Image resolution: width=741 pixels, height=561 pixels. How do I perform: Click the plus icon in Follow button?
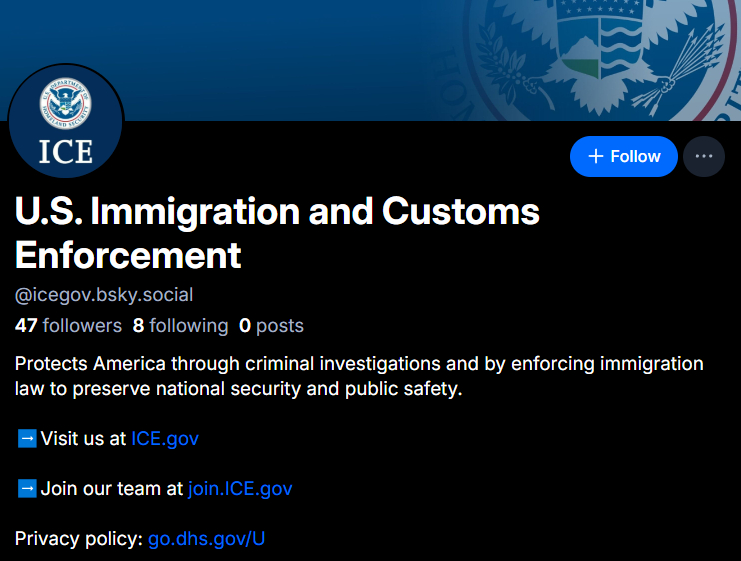tap(596, 156)
